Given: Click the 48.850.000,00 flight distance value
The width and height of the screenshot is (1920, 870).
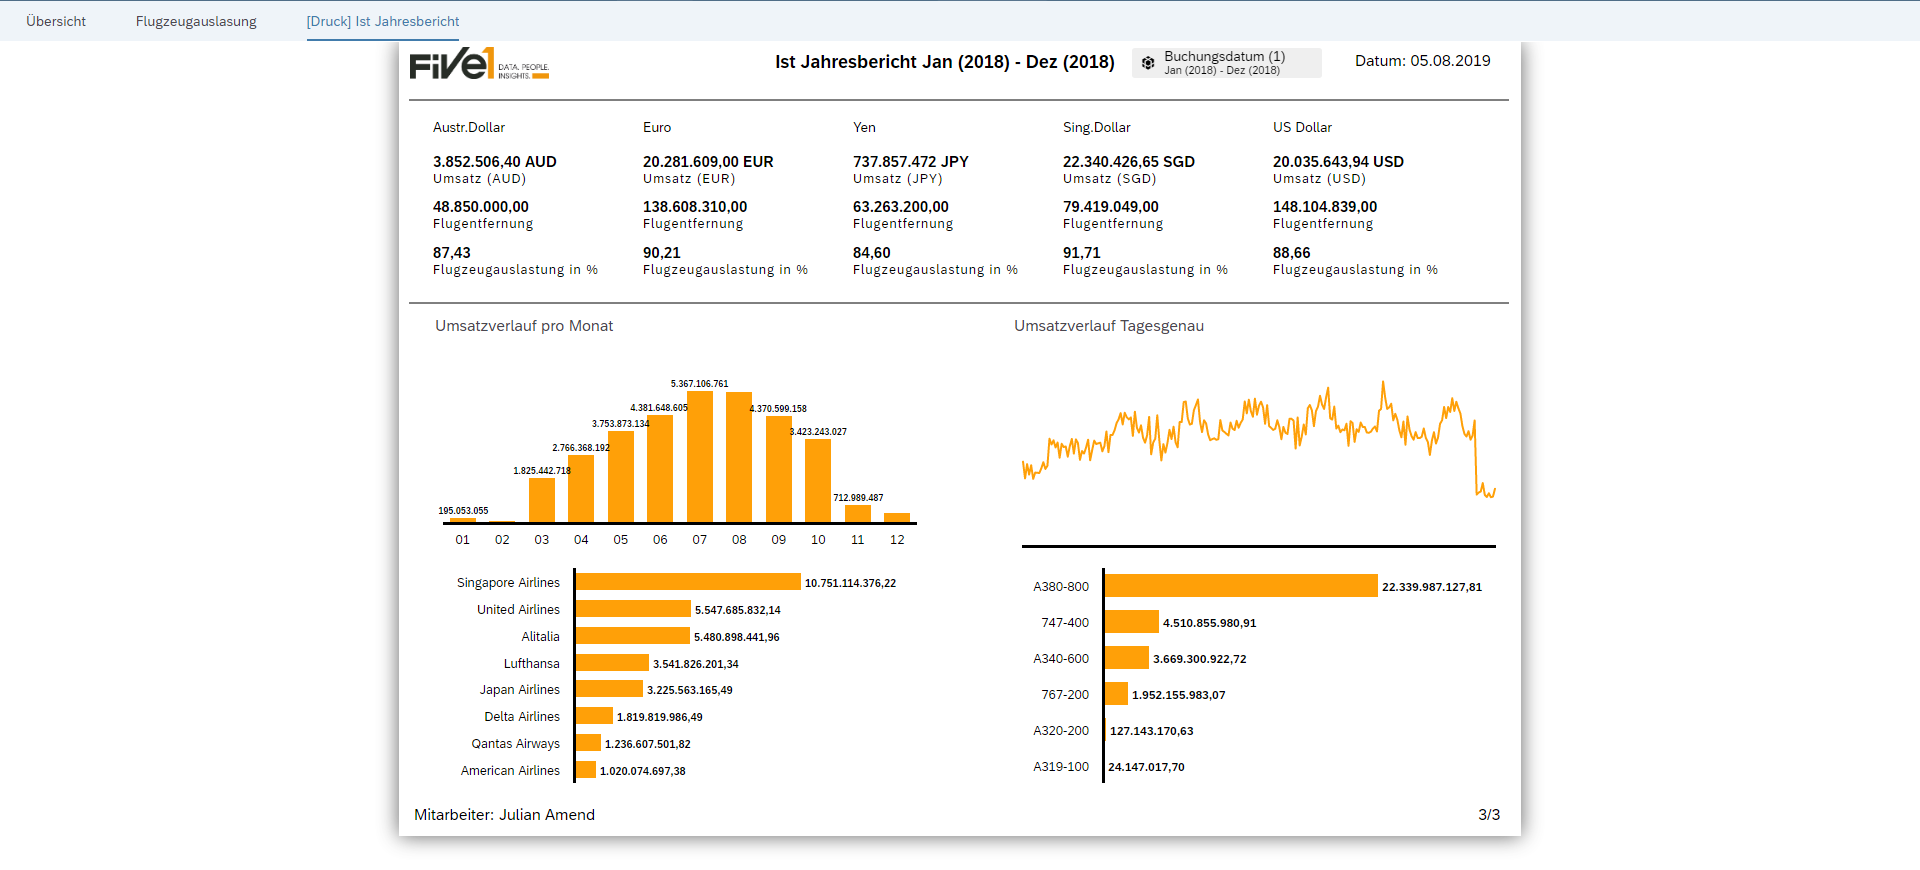Looking at the screenshot, I should 481,207.
